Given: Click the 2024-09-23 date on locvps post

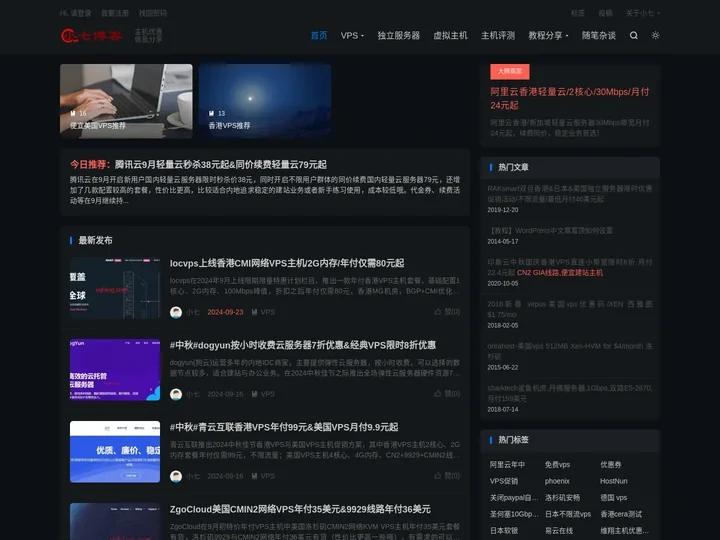Looking at the screenshot, I should [225, 312].
